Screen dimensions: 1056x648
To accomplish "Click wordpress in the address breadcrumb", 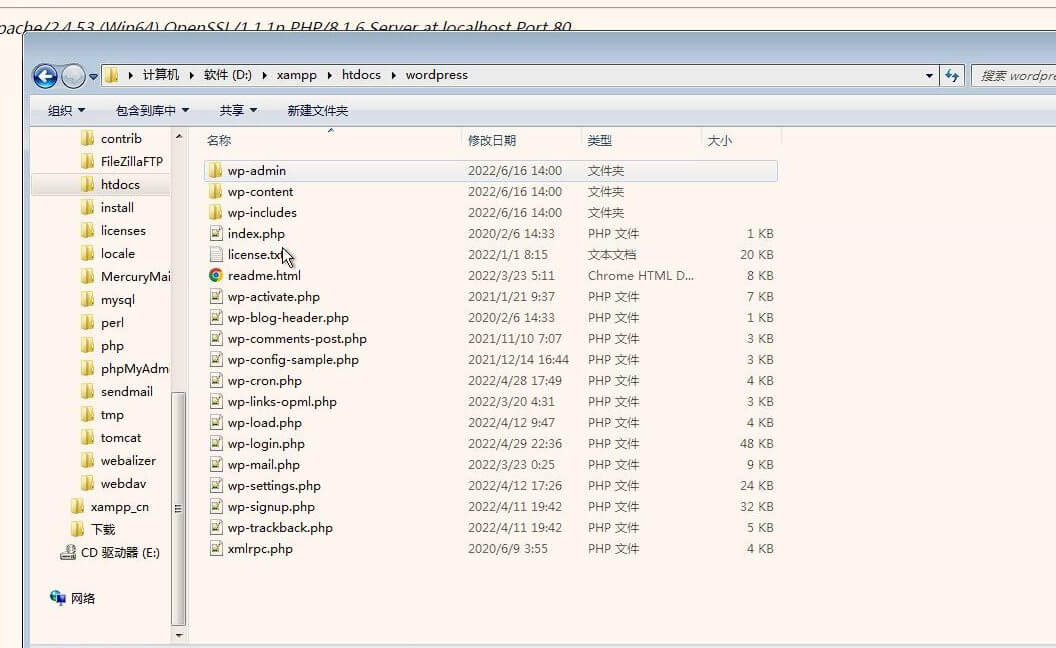I will 436,75.
